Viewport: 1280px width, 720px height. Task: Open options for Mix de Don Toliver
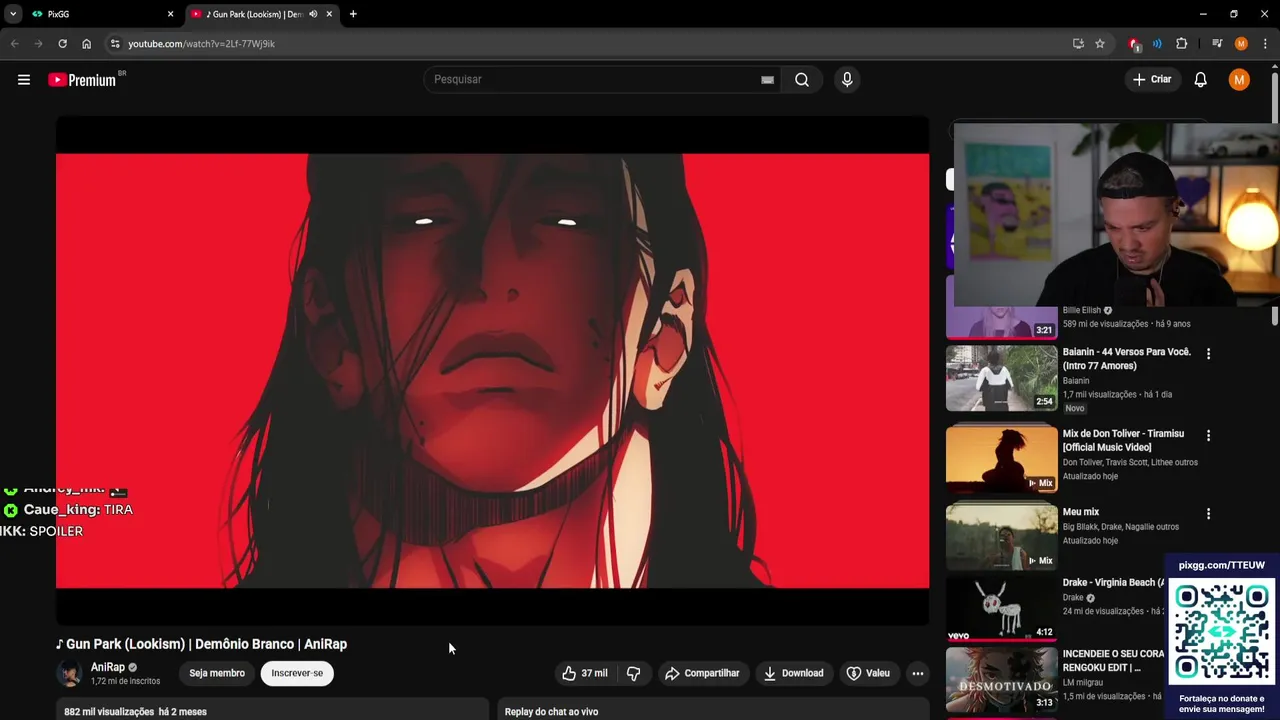coord(1208,436)
